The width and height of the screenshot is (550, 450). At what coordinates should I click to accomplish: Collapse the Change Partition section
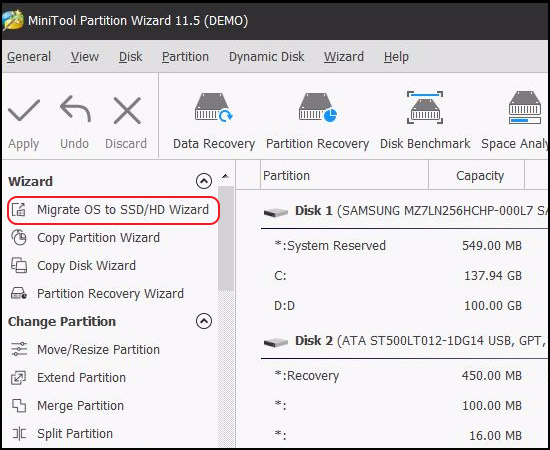tap(204, 321)
